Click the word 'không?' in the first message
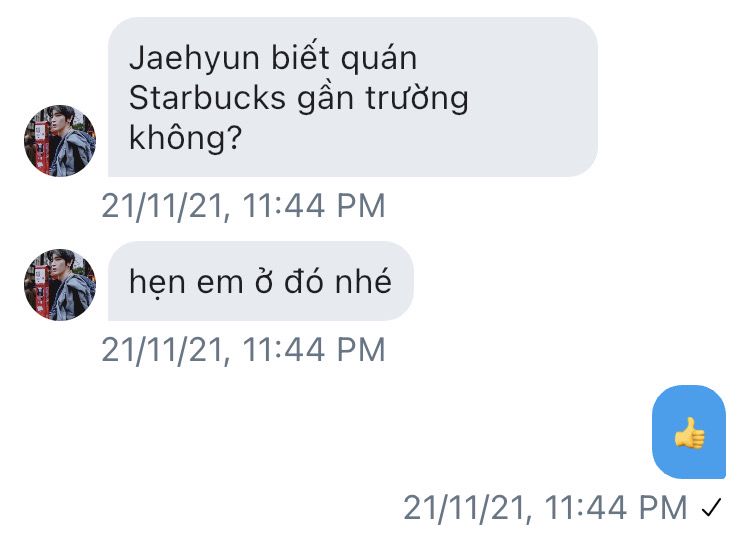750x555 pixels. coord(186,138)
